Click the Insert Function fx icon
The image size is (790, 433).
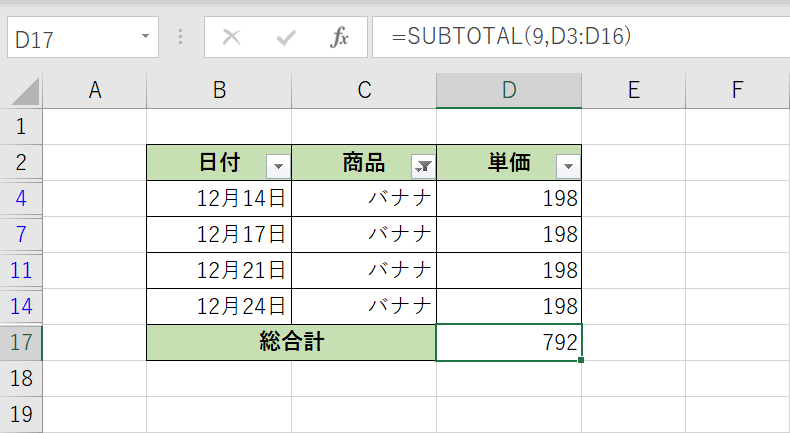coord(339,37)
